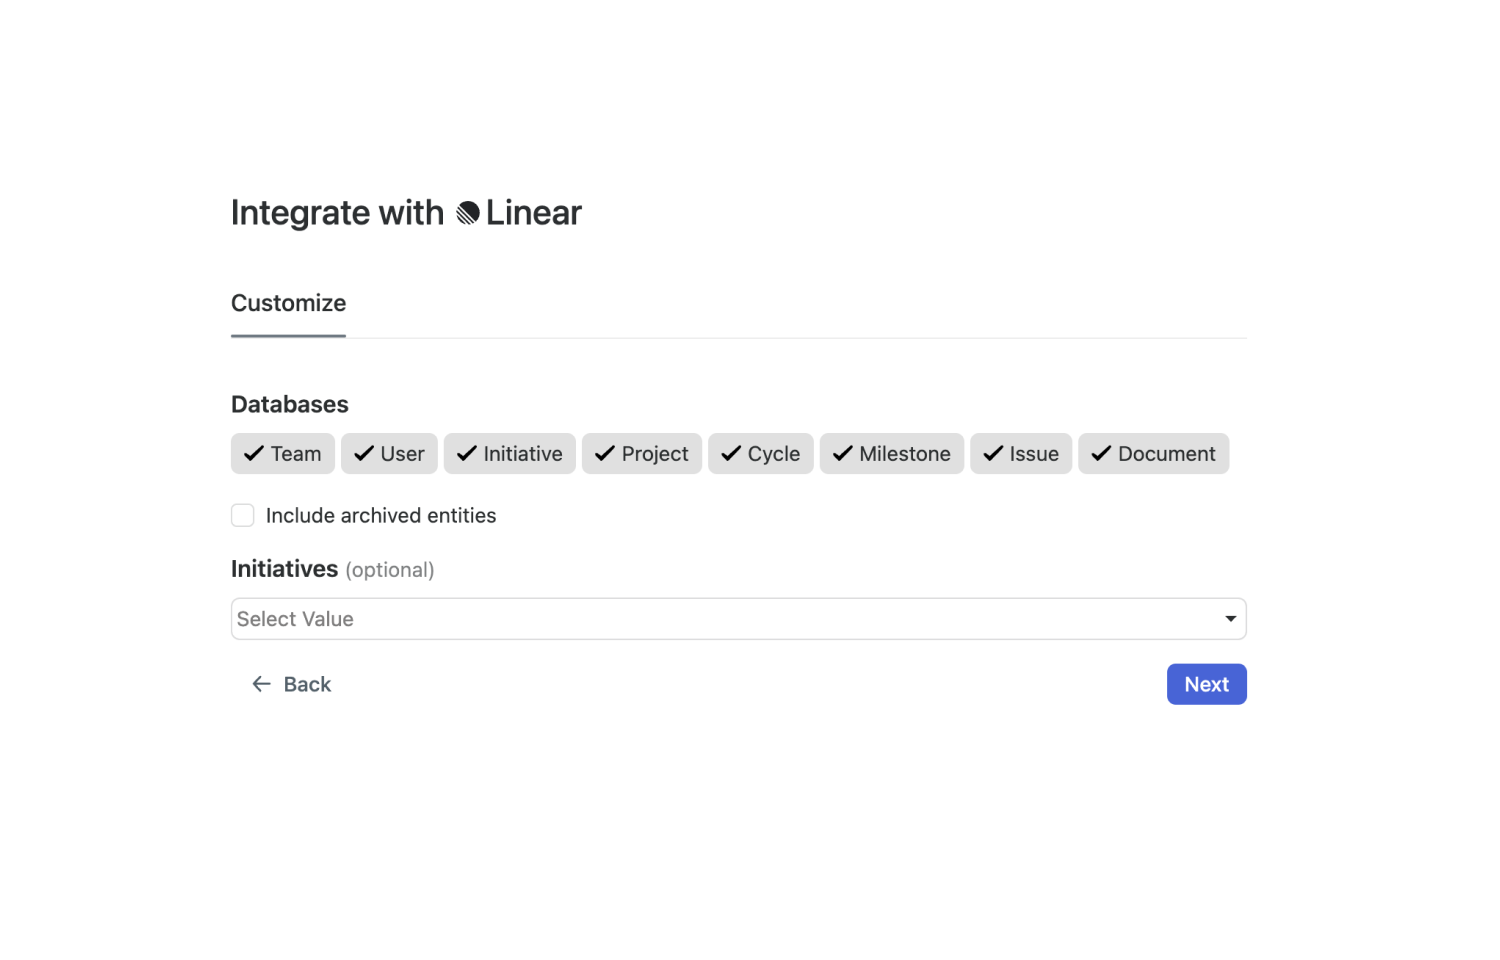Click the checkmark icon beside Cycle

(x=731, y=454)
